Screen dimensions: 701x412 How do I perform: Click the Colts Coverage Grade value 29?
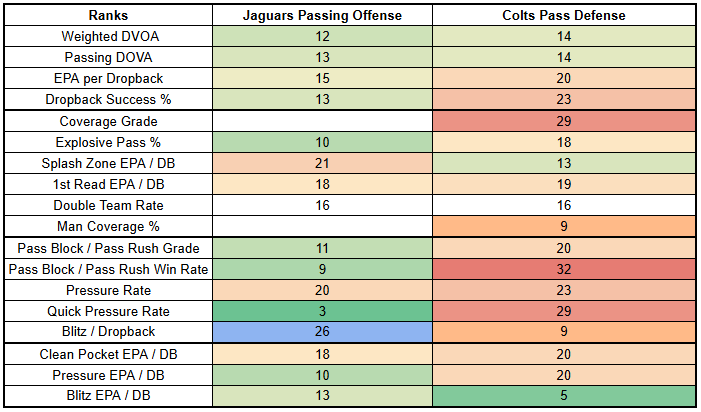[562, 121]
